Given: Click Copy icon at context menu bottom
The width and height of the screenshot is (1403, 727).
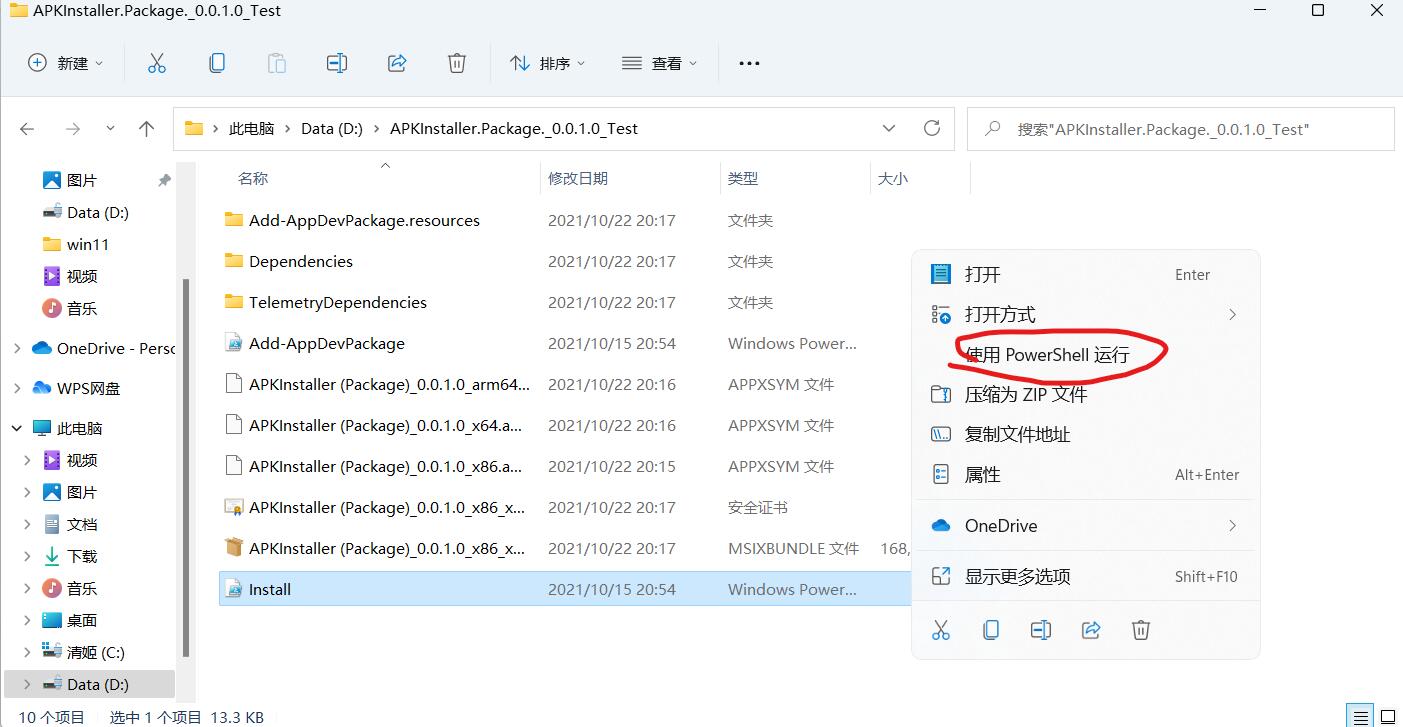Looking at the screenshot, I should click(x=991, y=630).
